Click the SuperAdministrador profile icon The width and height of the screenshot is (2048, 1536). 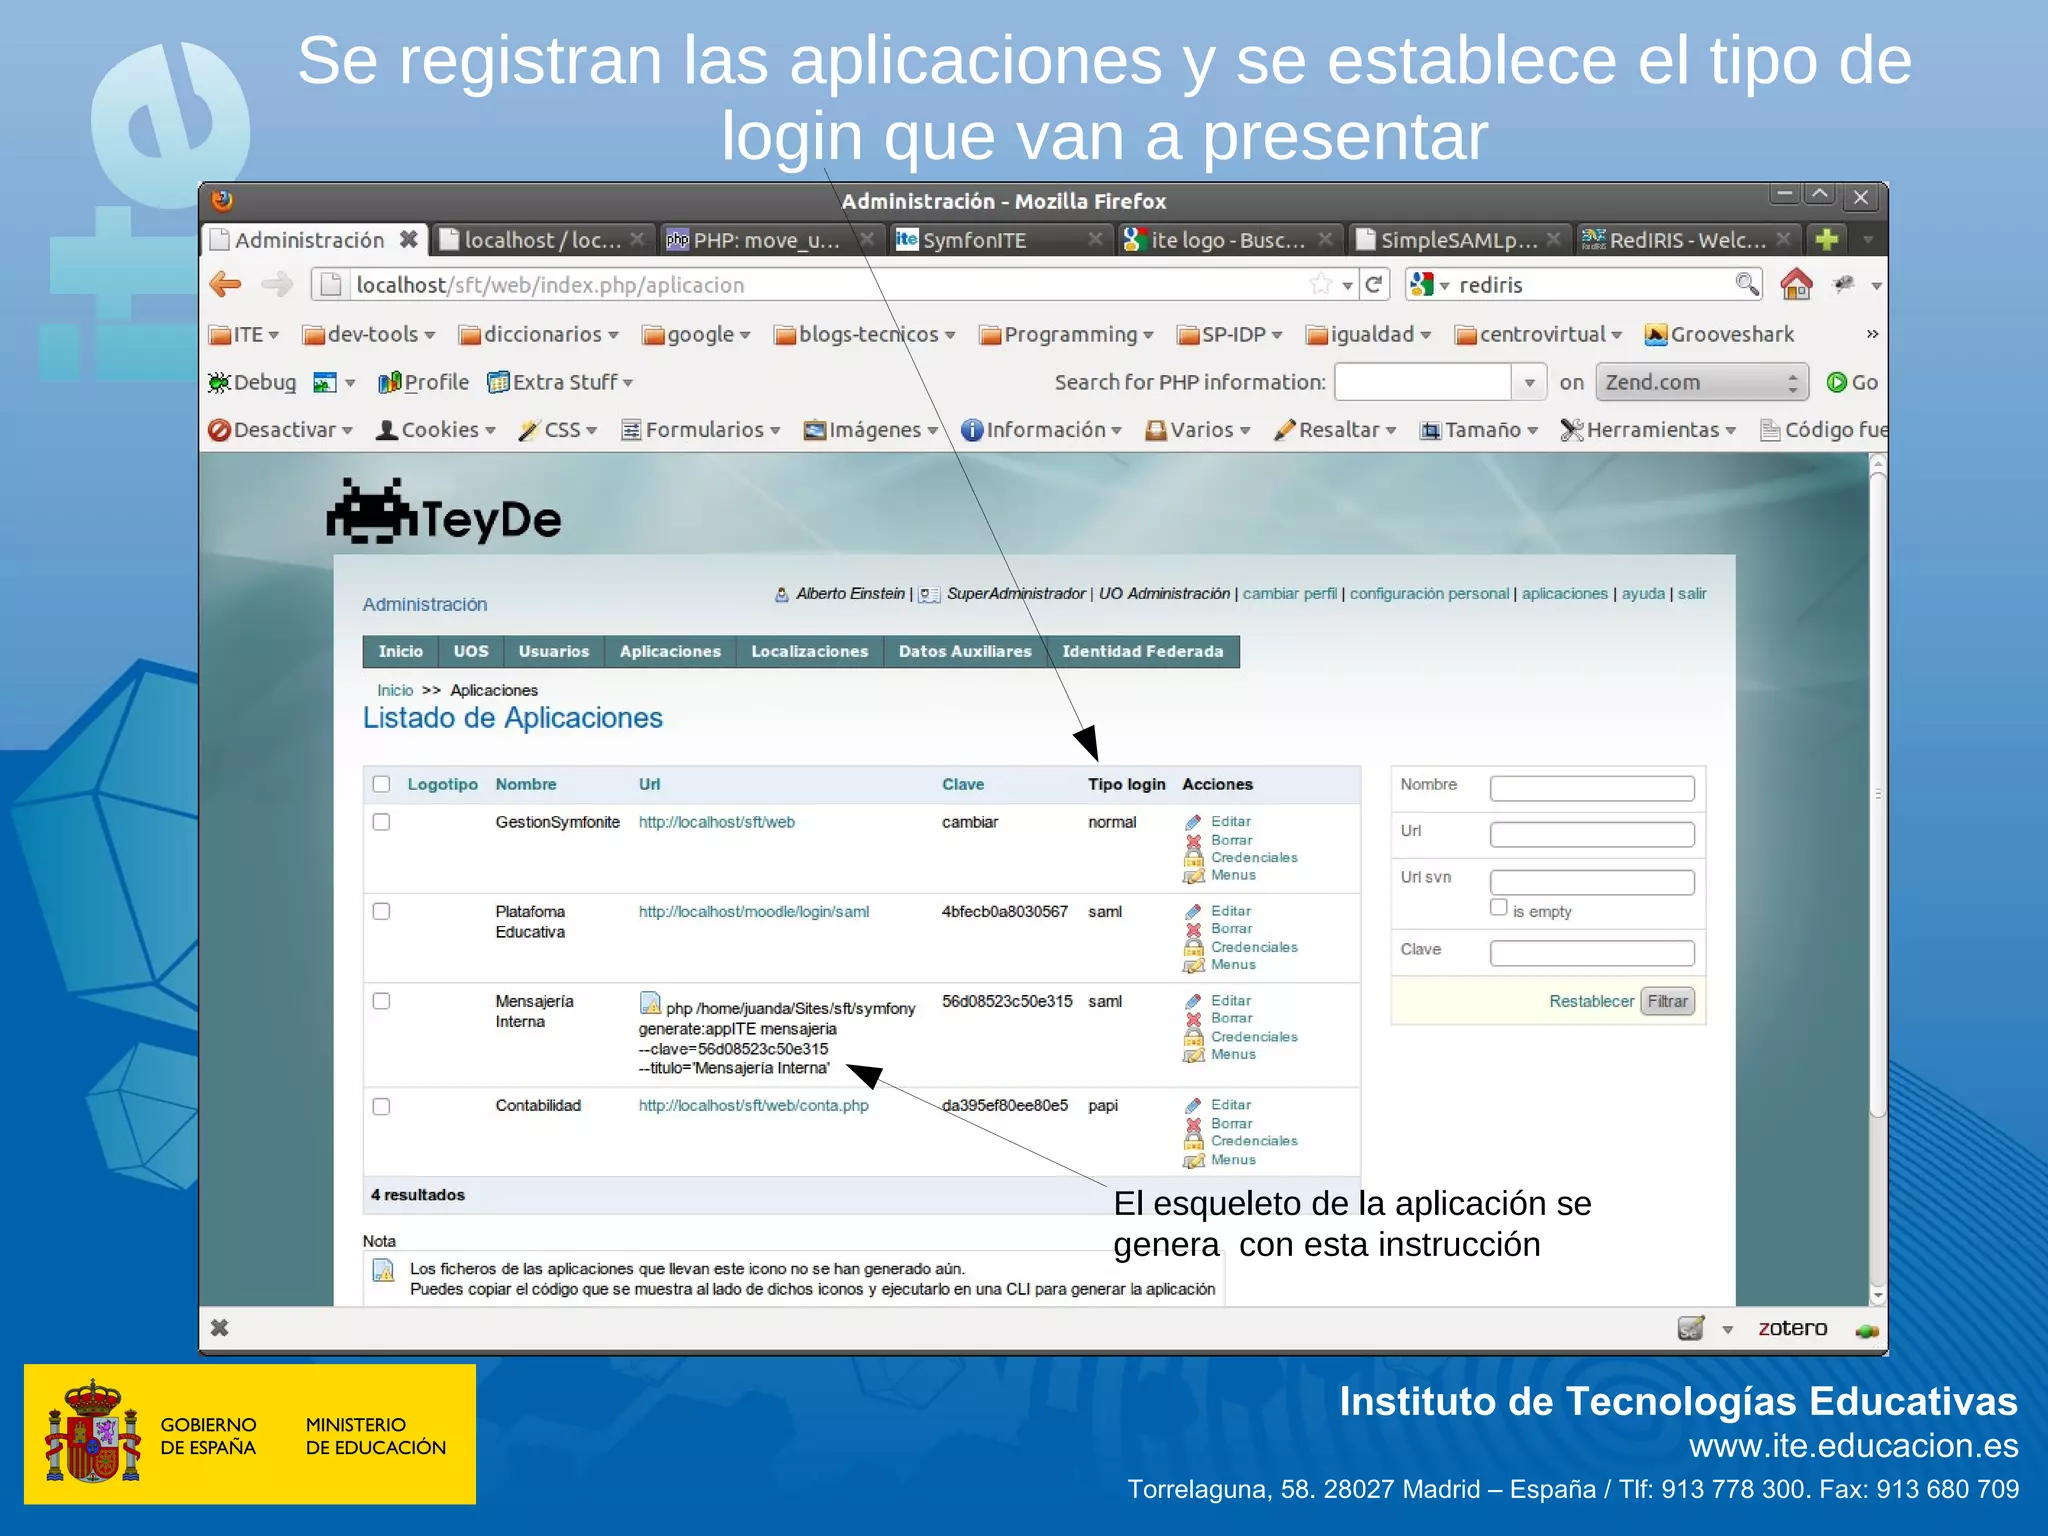pyautogui.click(x=929, y=595)
